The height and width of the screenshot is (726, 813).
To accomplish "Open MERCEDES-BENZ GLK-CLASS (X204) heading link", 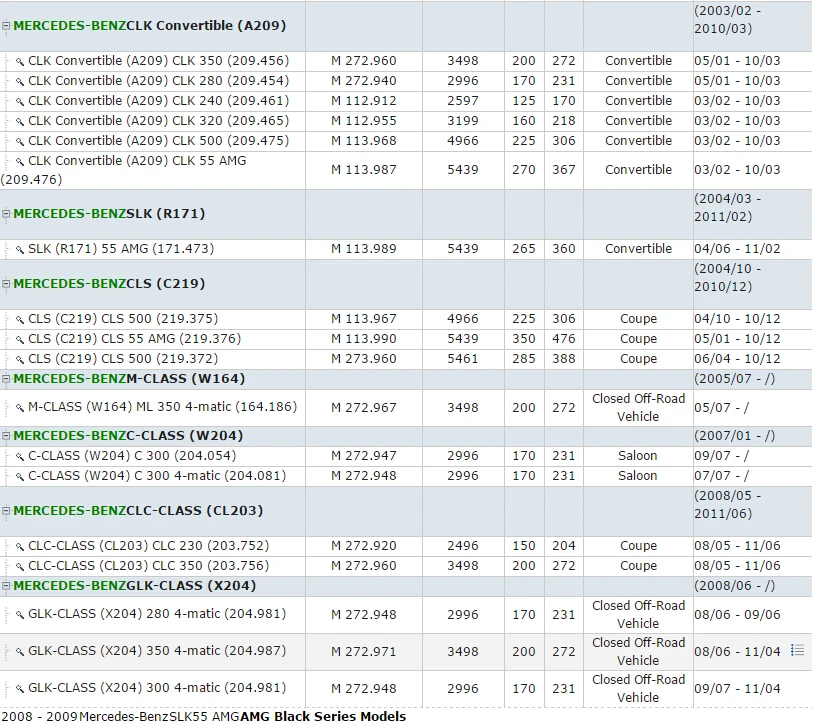I will (x=135, y=585).
